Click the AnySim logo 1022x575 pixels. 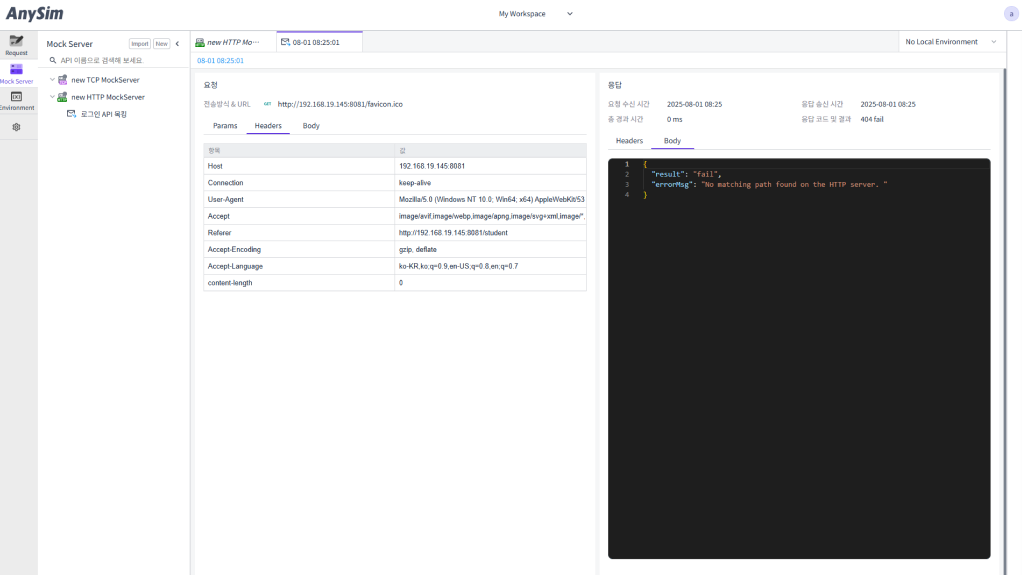(x=35, y=14)
